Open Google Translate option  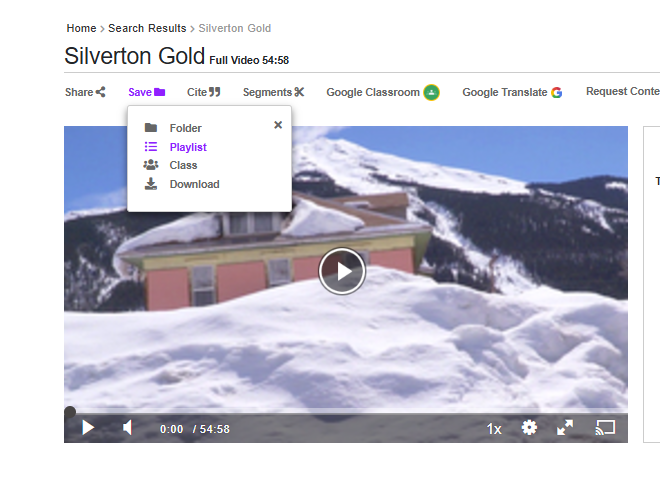pos(511,92)
